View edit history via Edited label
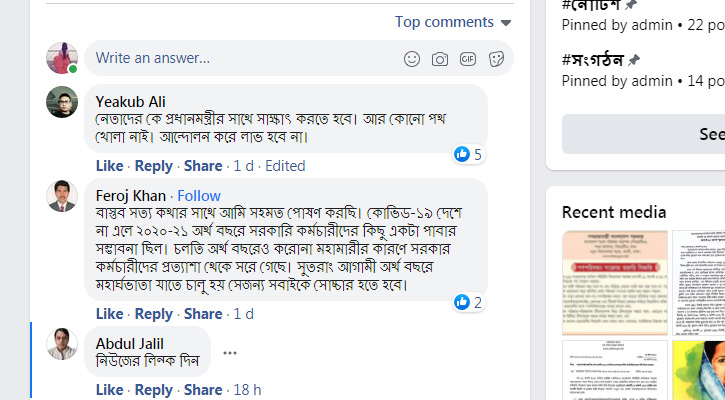This screenshot has height=400, width=725. tap(285, 166)
